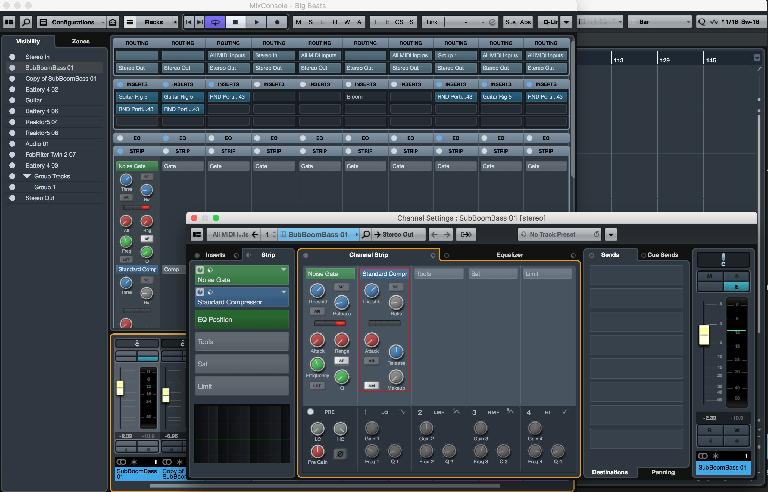Toggle Standard Compressor power button
Viewport: 768px width, 492px height.
tap(200, 292)
